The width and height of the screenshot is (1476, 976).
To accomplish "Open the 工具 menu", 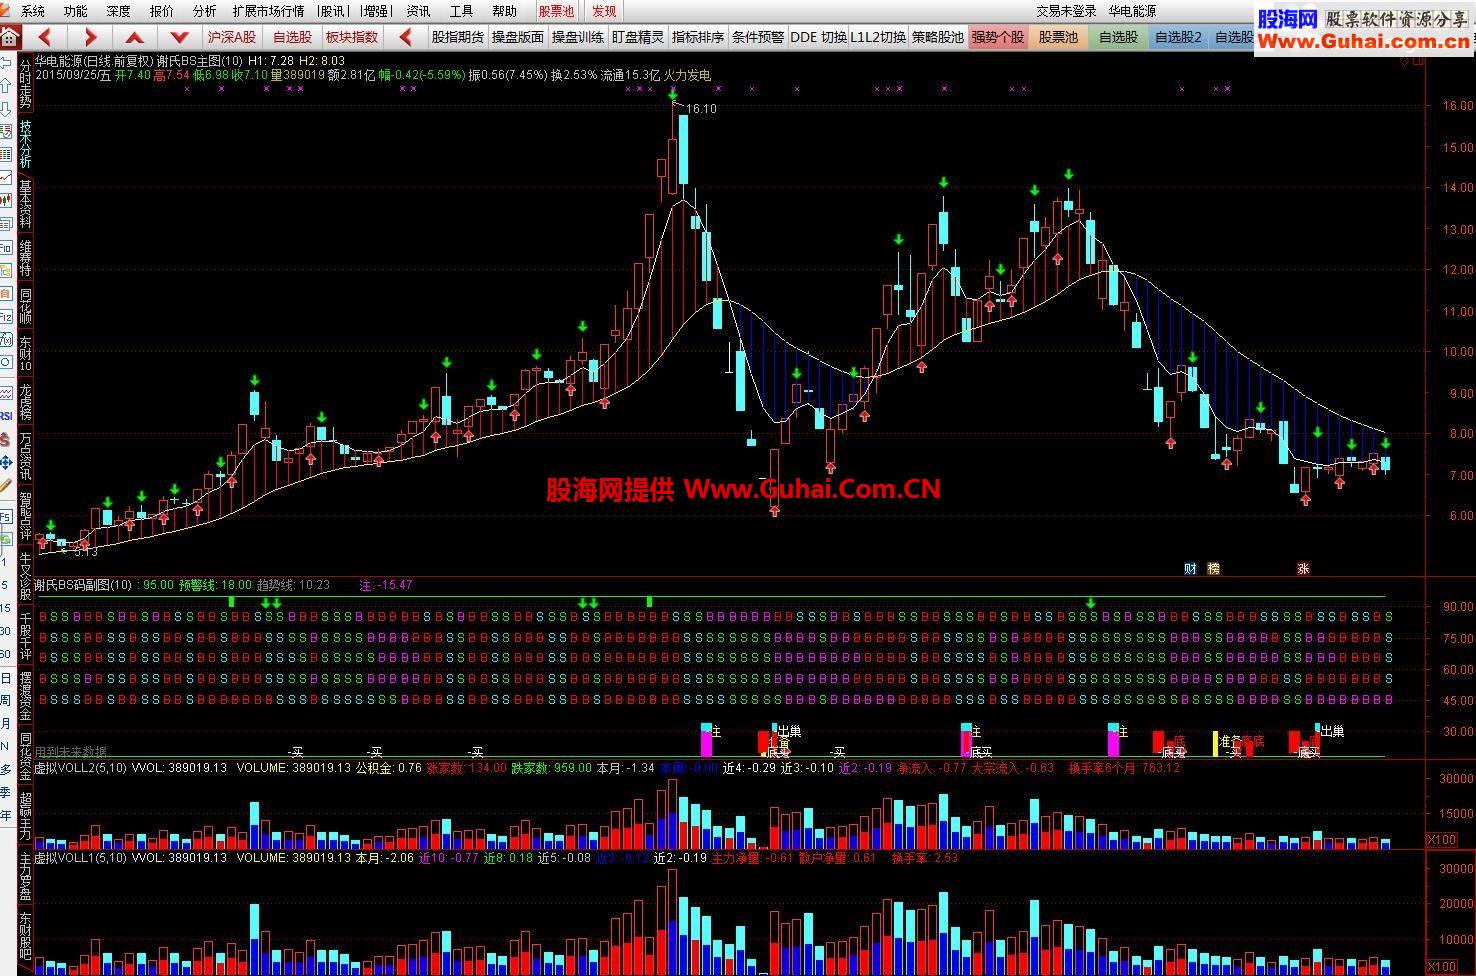I will click(x=461, y=11).
